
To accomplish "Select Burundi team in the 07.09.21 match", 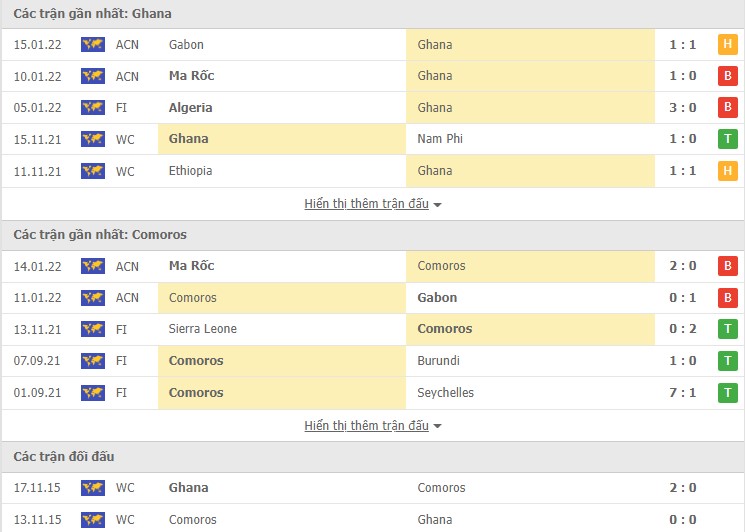I will [x=440, y=361].
